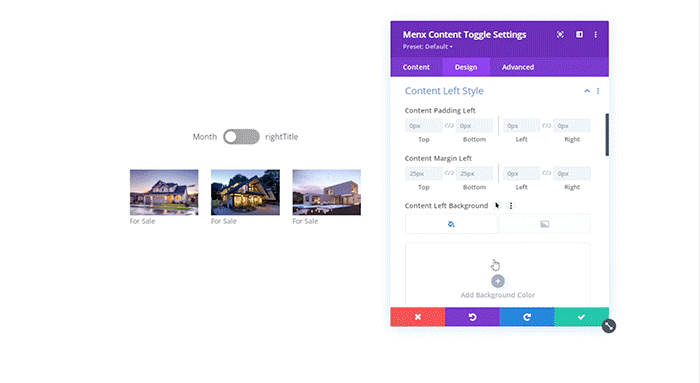Image resolution: width=700 pixels, height=383 pixels.
Task: Switch to the Advanced tab
Action: (x=518, y=67)
